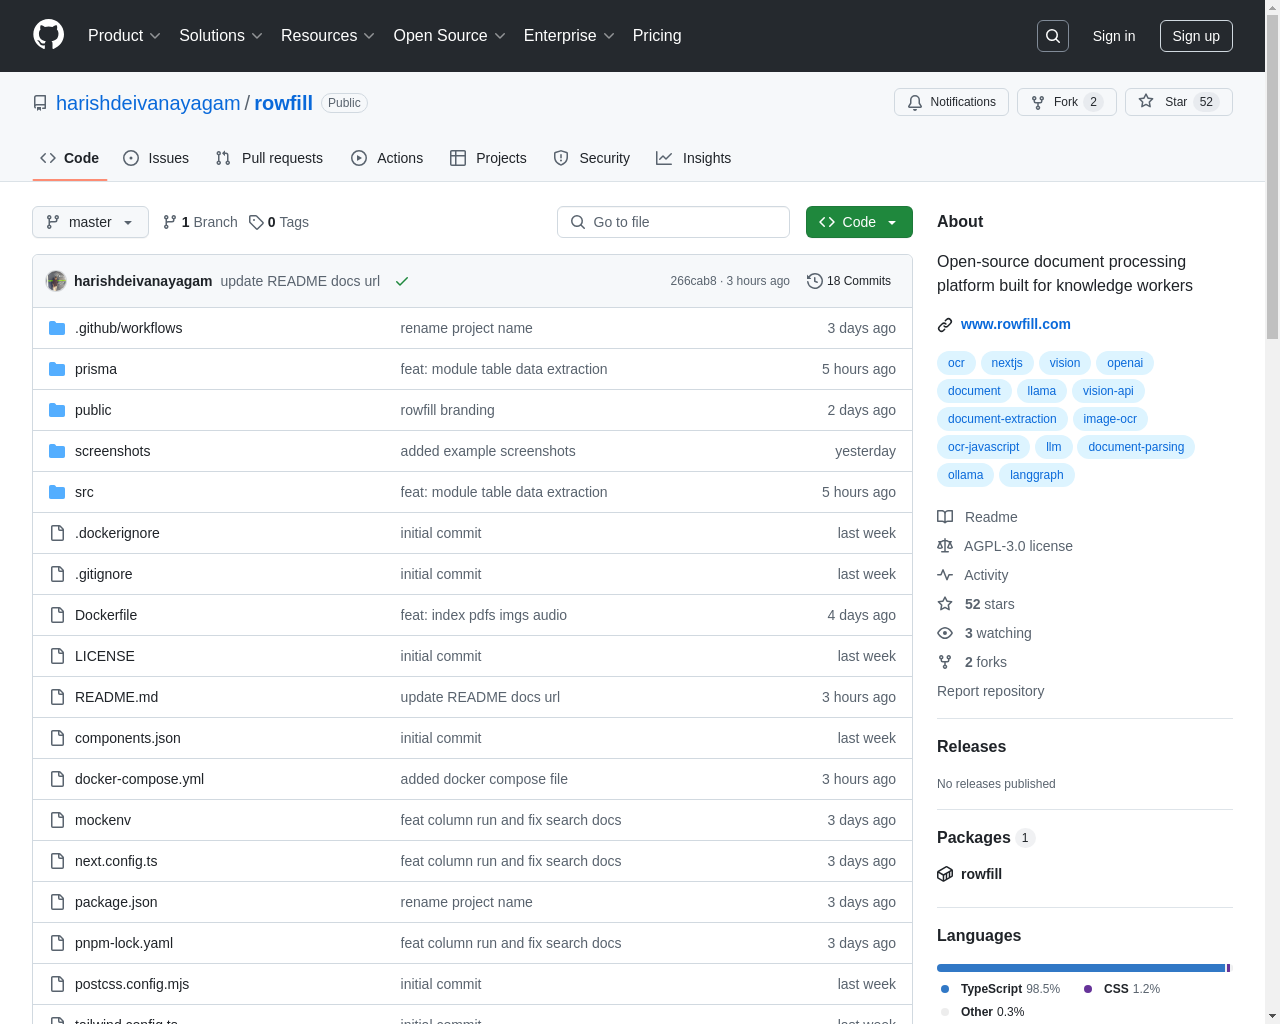Click harishdeivanayagam avatar thumbnail
This screenshot has width=1280, height=1024.
(56, 281)
